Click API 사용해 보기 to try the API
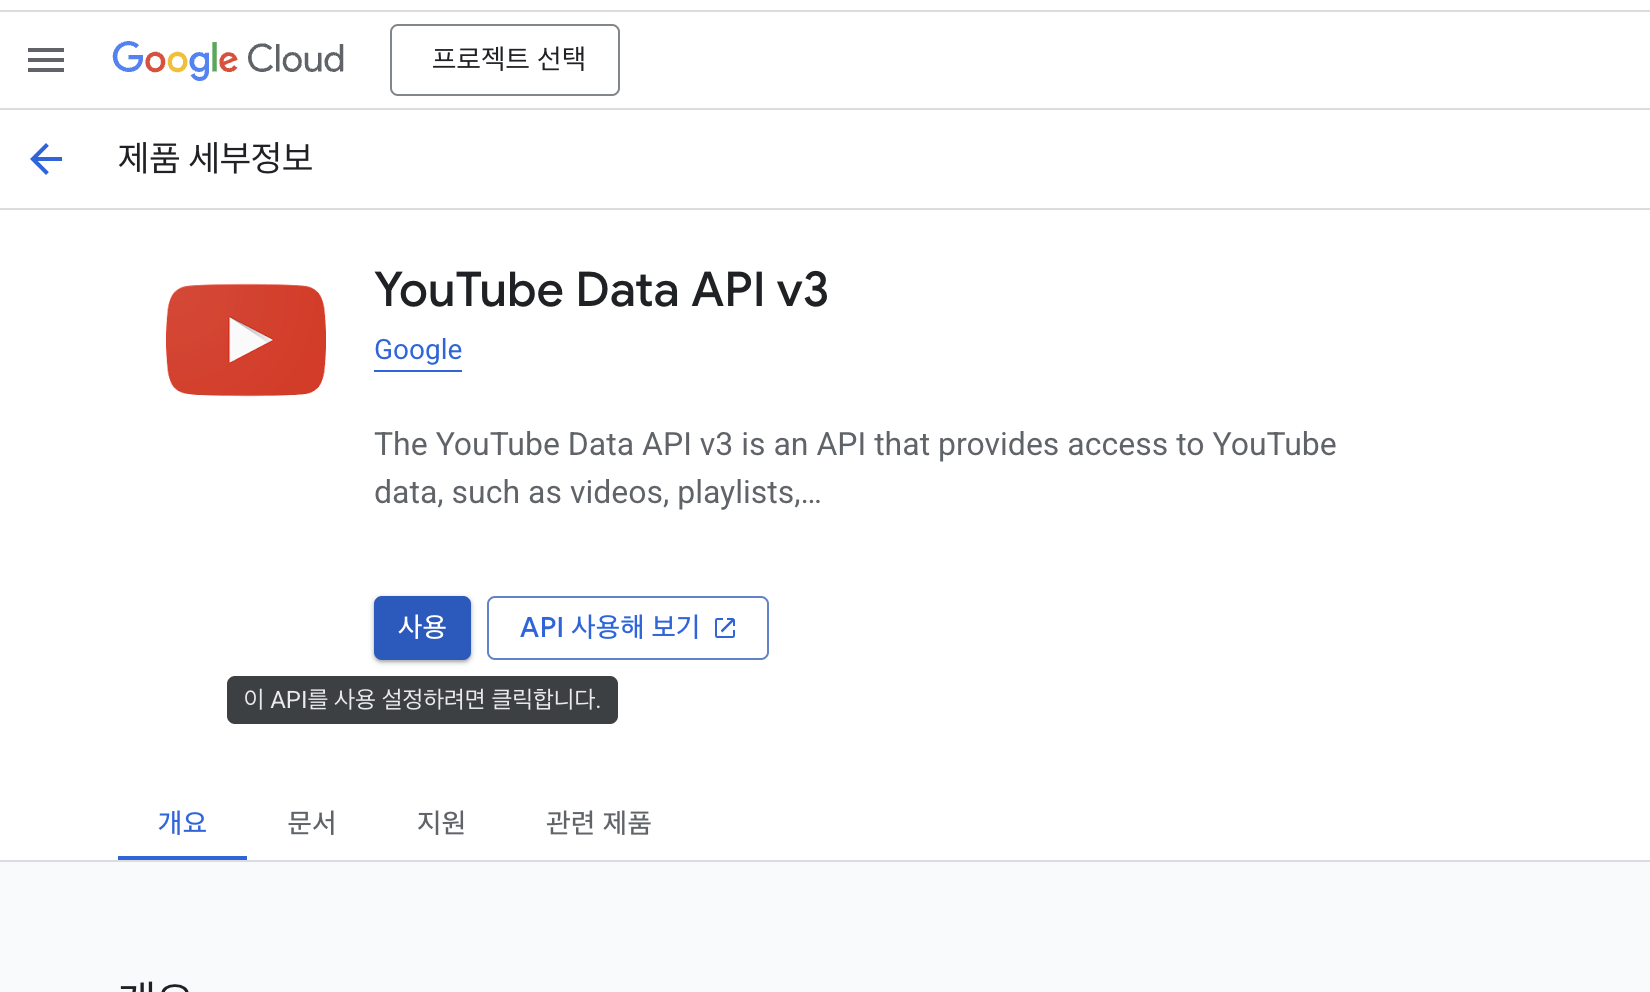This screenshot has width=1650, height=992. point(627,627)
